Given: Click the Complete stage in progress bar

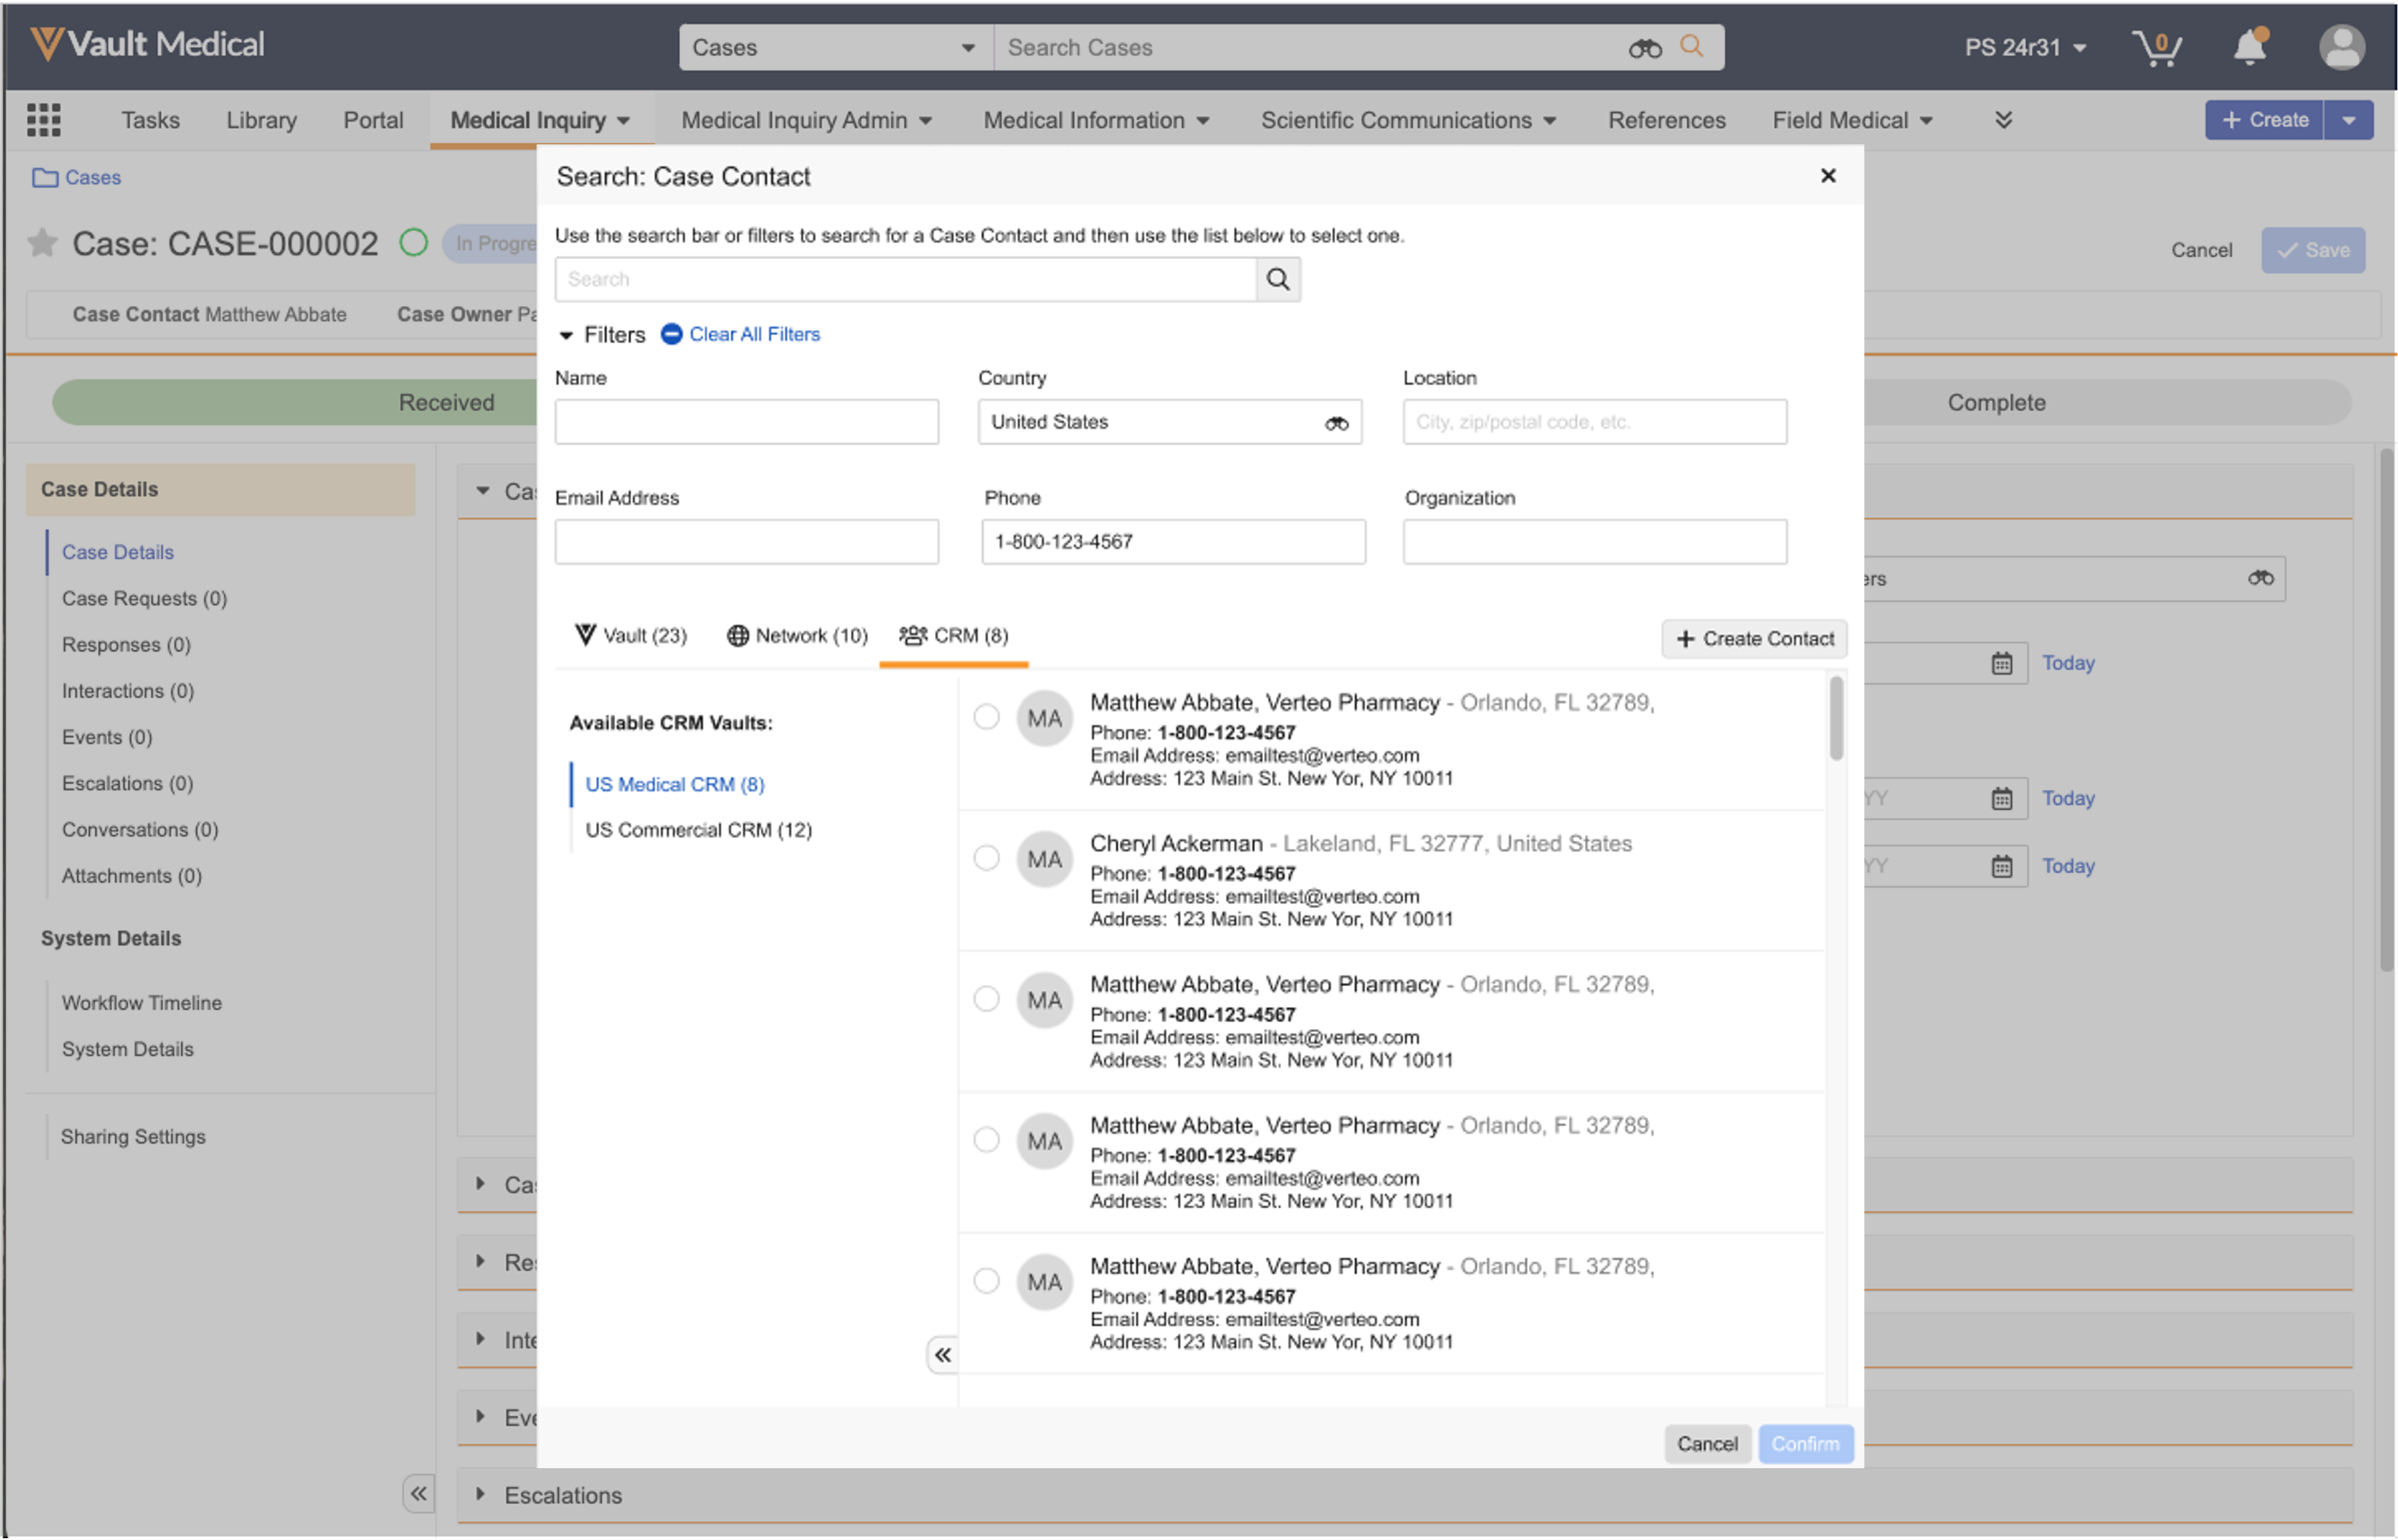Looking at the screenshot, I should pyautogui.click(x=2108, y=403).
